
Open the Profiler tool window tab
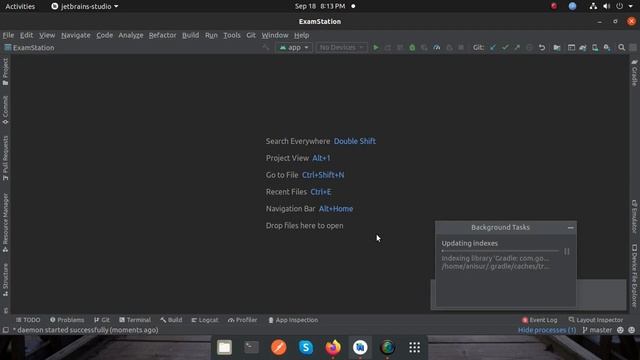click(242, 320)
